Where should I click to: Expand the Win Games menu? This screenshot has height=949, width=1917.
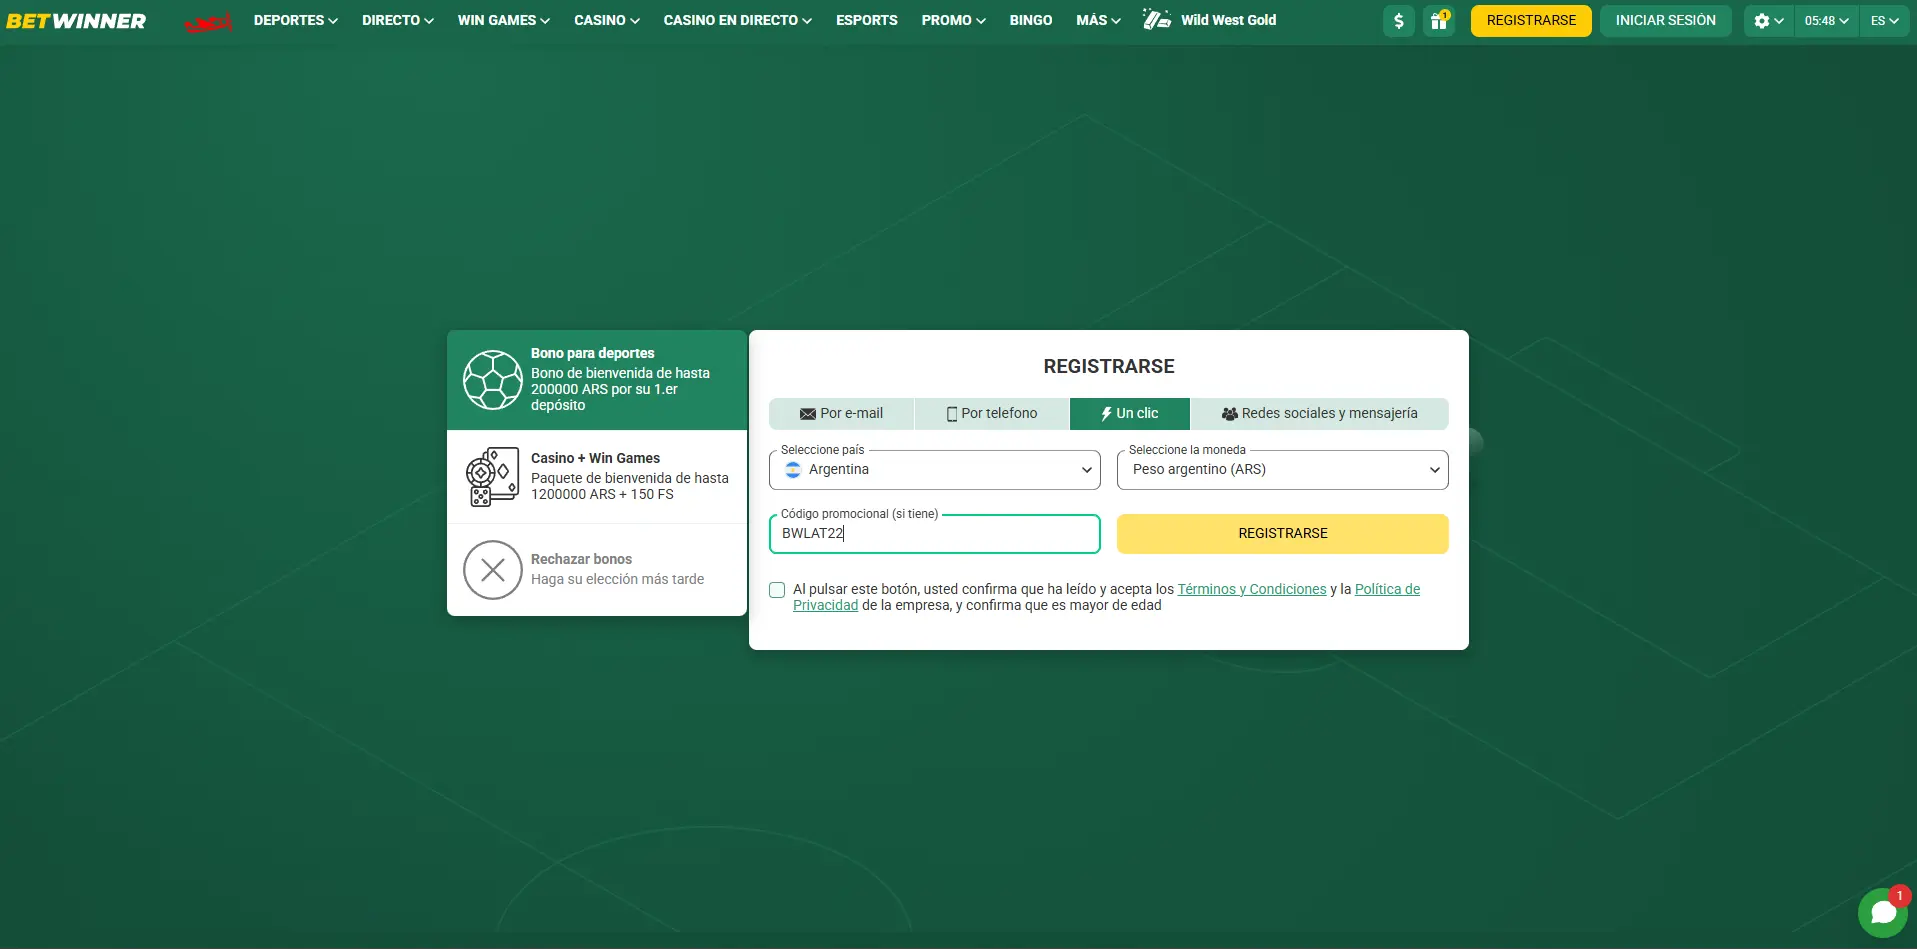tap(504, 20)
